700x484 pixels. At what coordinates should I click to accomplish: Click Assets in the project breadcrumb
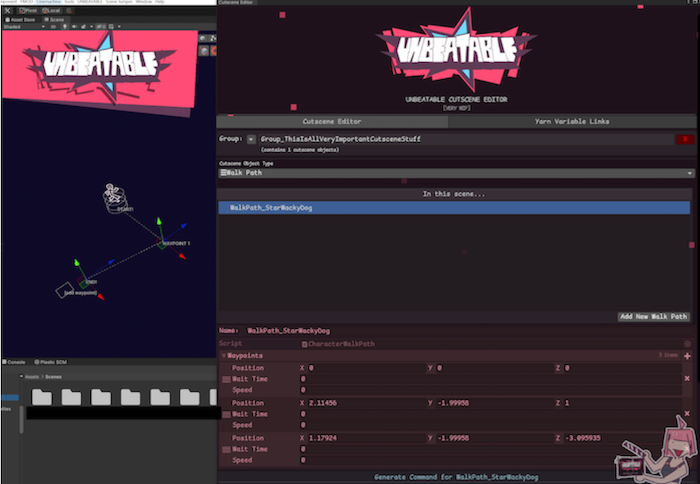coord(32,377)
